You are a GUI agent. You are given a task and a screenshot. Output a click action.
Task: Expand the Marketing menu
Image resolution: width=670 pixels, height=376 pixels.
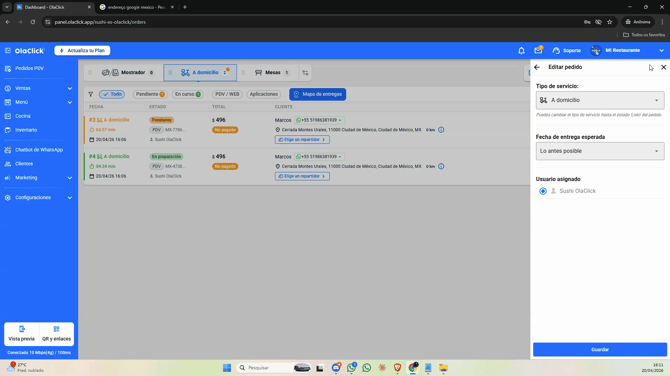coord(38,178)
